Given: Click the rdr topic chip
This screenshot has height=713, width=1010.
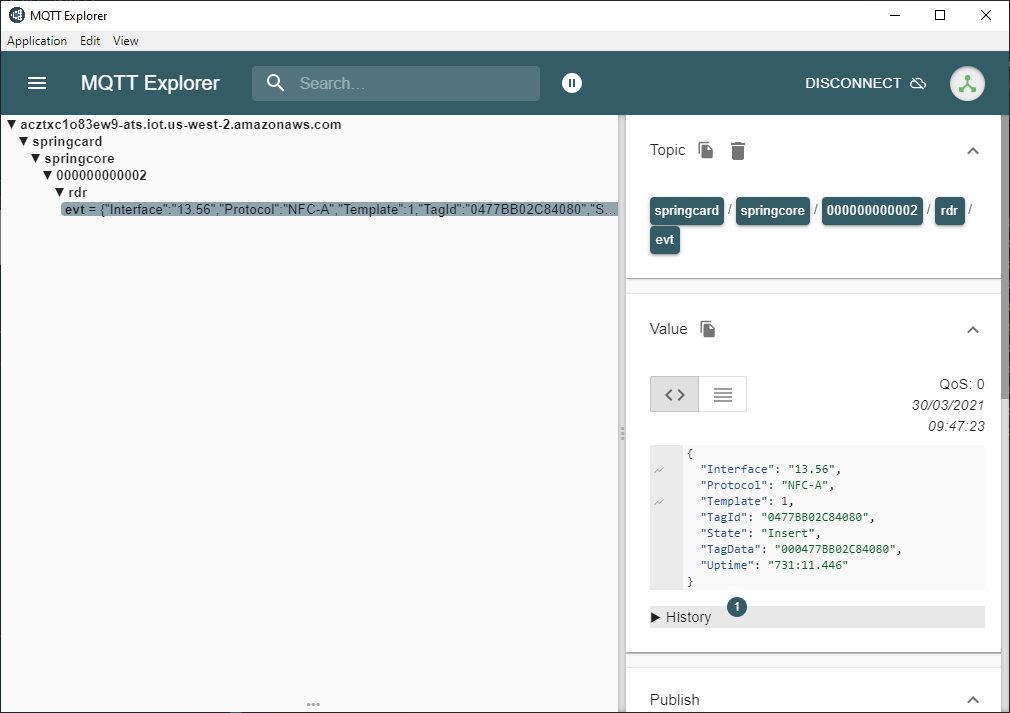Looking at the screenshot, I should point(949,211).
